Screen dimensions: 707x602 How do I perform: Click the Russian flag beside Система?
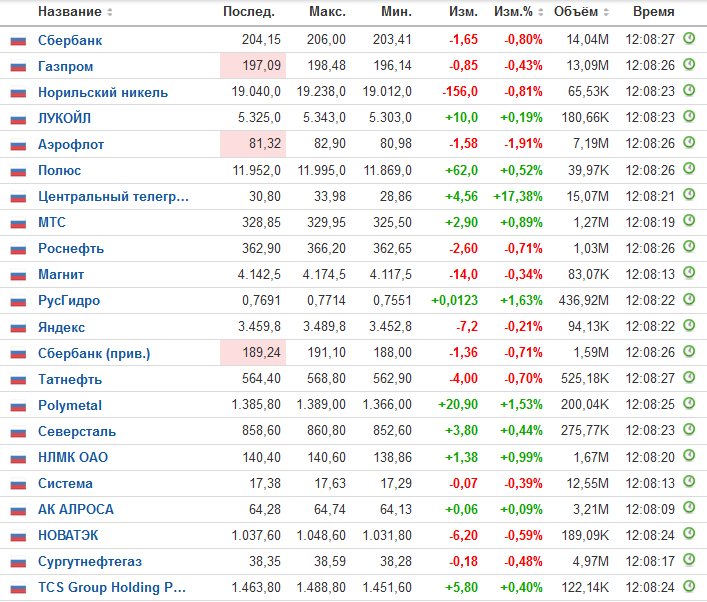pyautogui.click(x=18, y=484)
